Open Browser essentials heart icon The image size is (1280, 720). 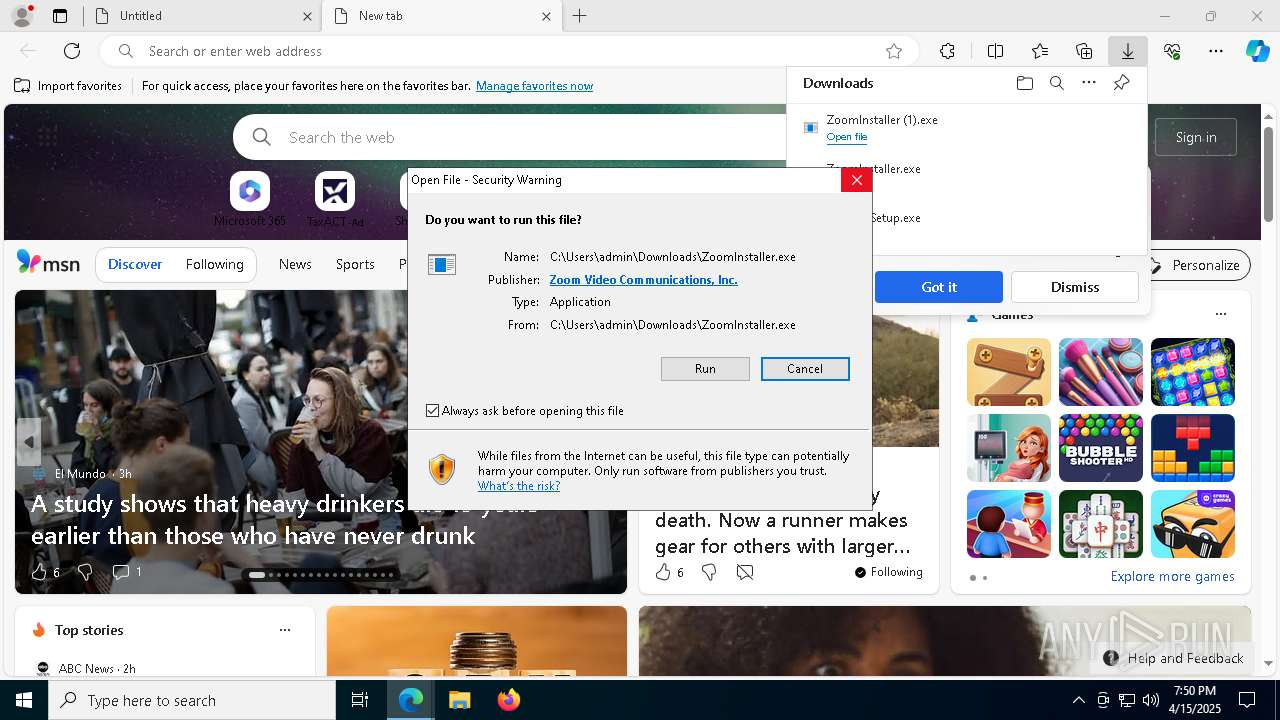click(1172, 51)
